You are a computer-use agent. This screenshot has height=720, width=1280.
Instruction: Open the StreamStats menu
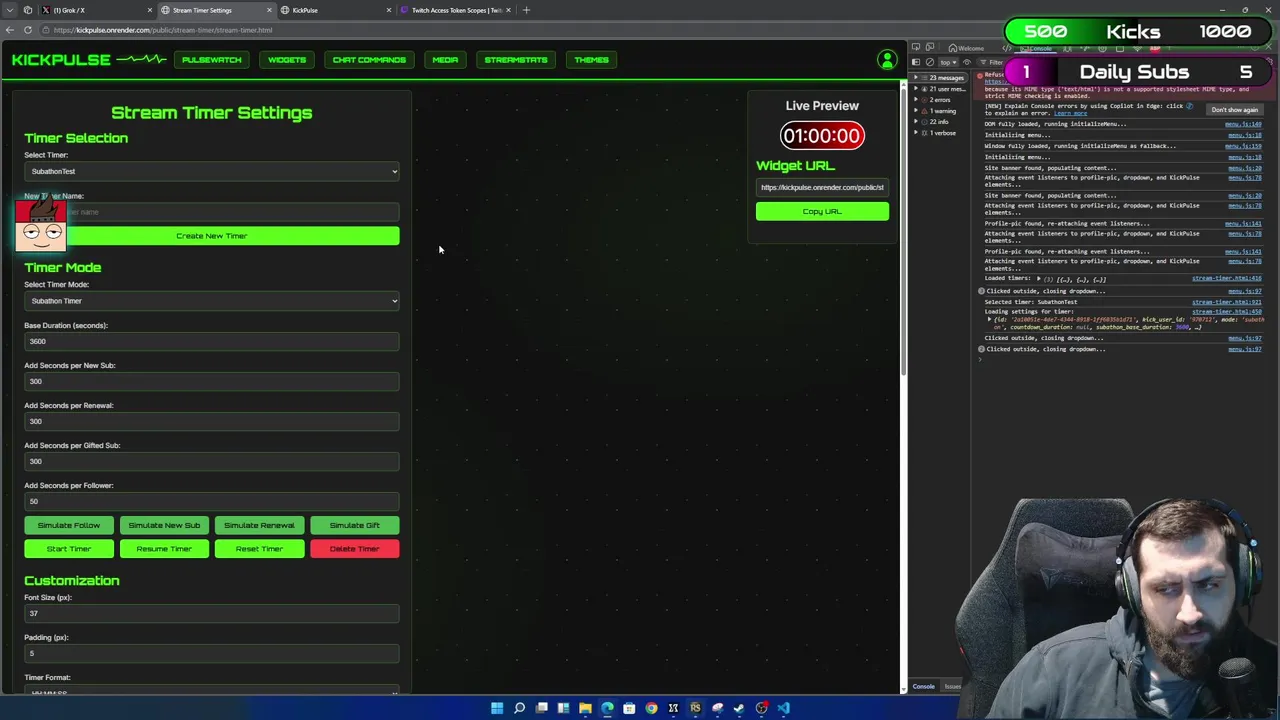516,60
